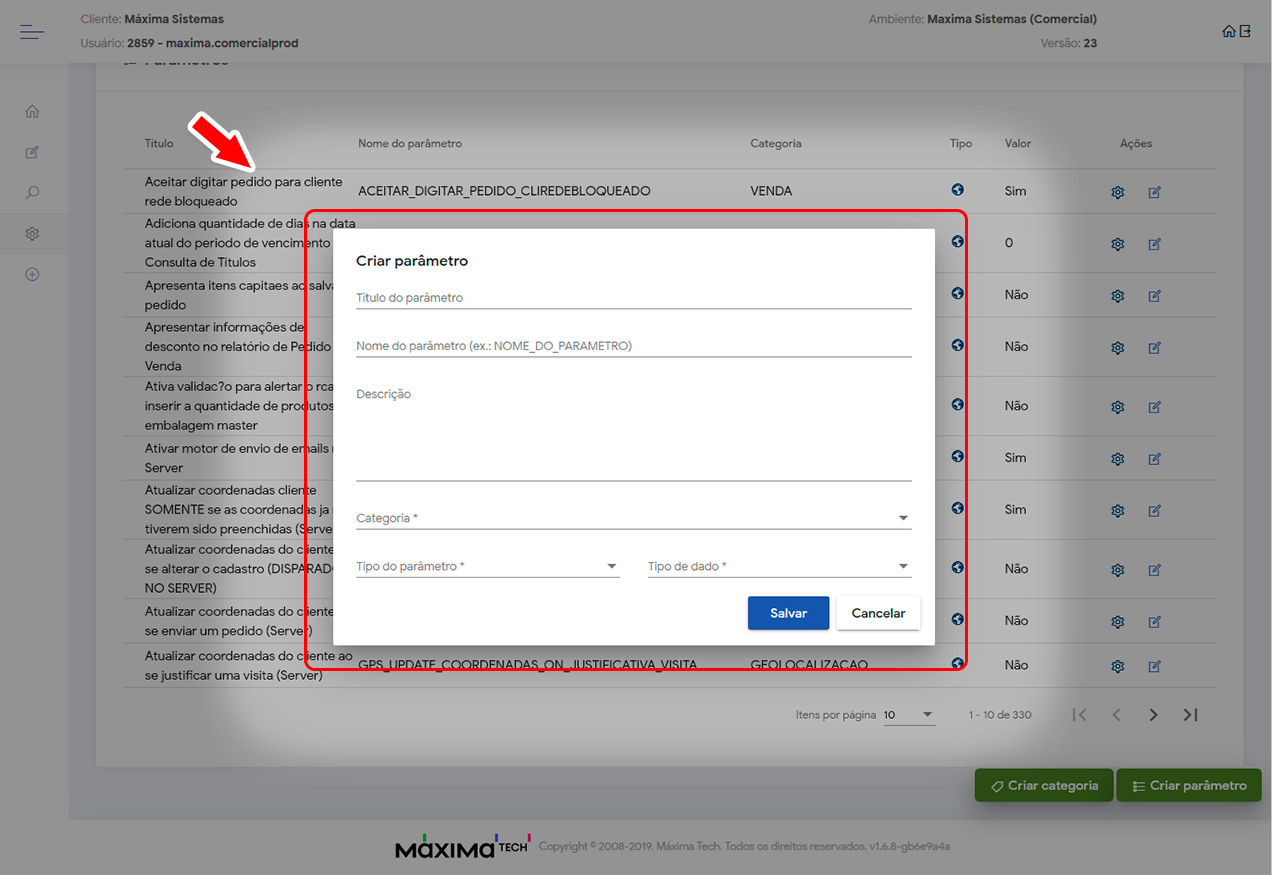Click the value 0 in the Valor column
Screen dimensions: 1272x875
[x=1009, y=243]
